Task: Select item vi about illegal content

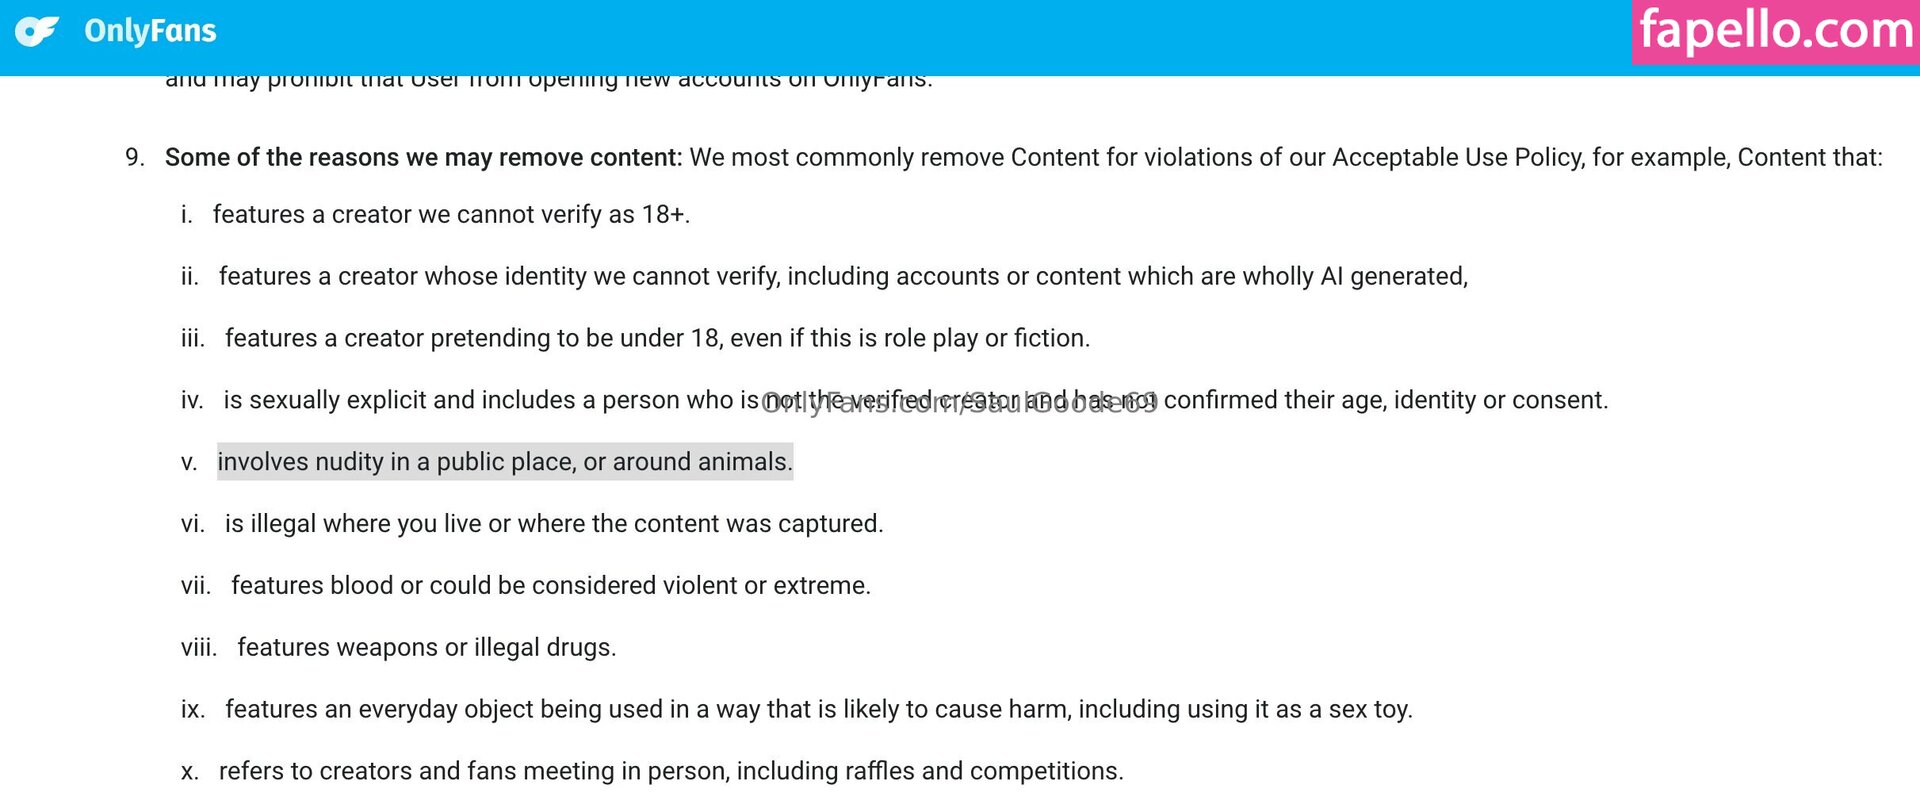Action: tap(554, 524)
